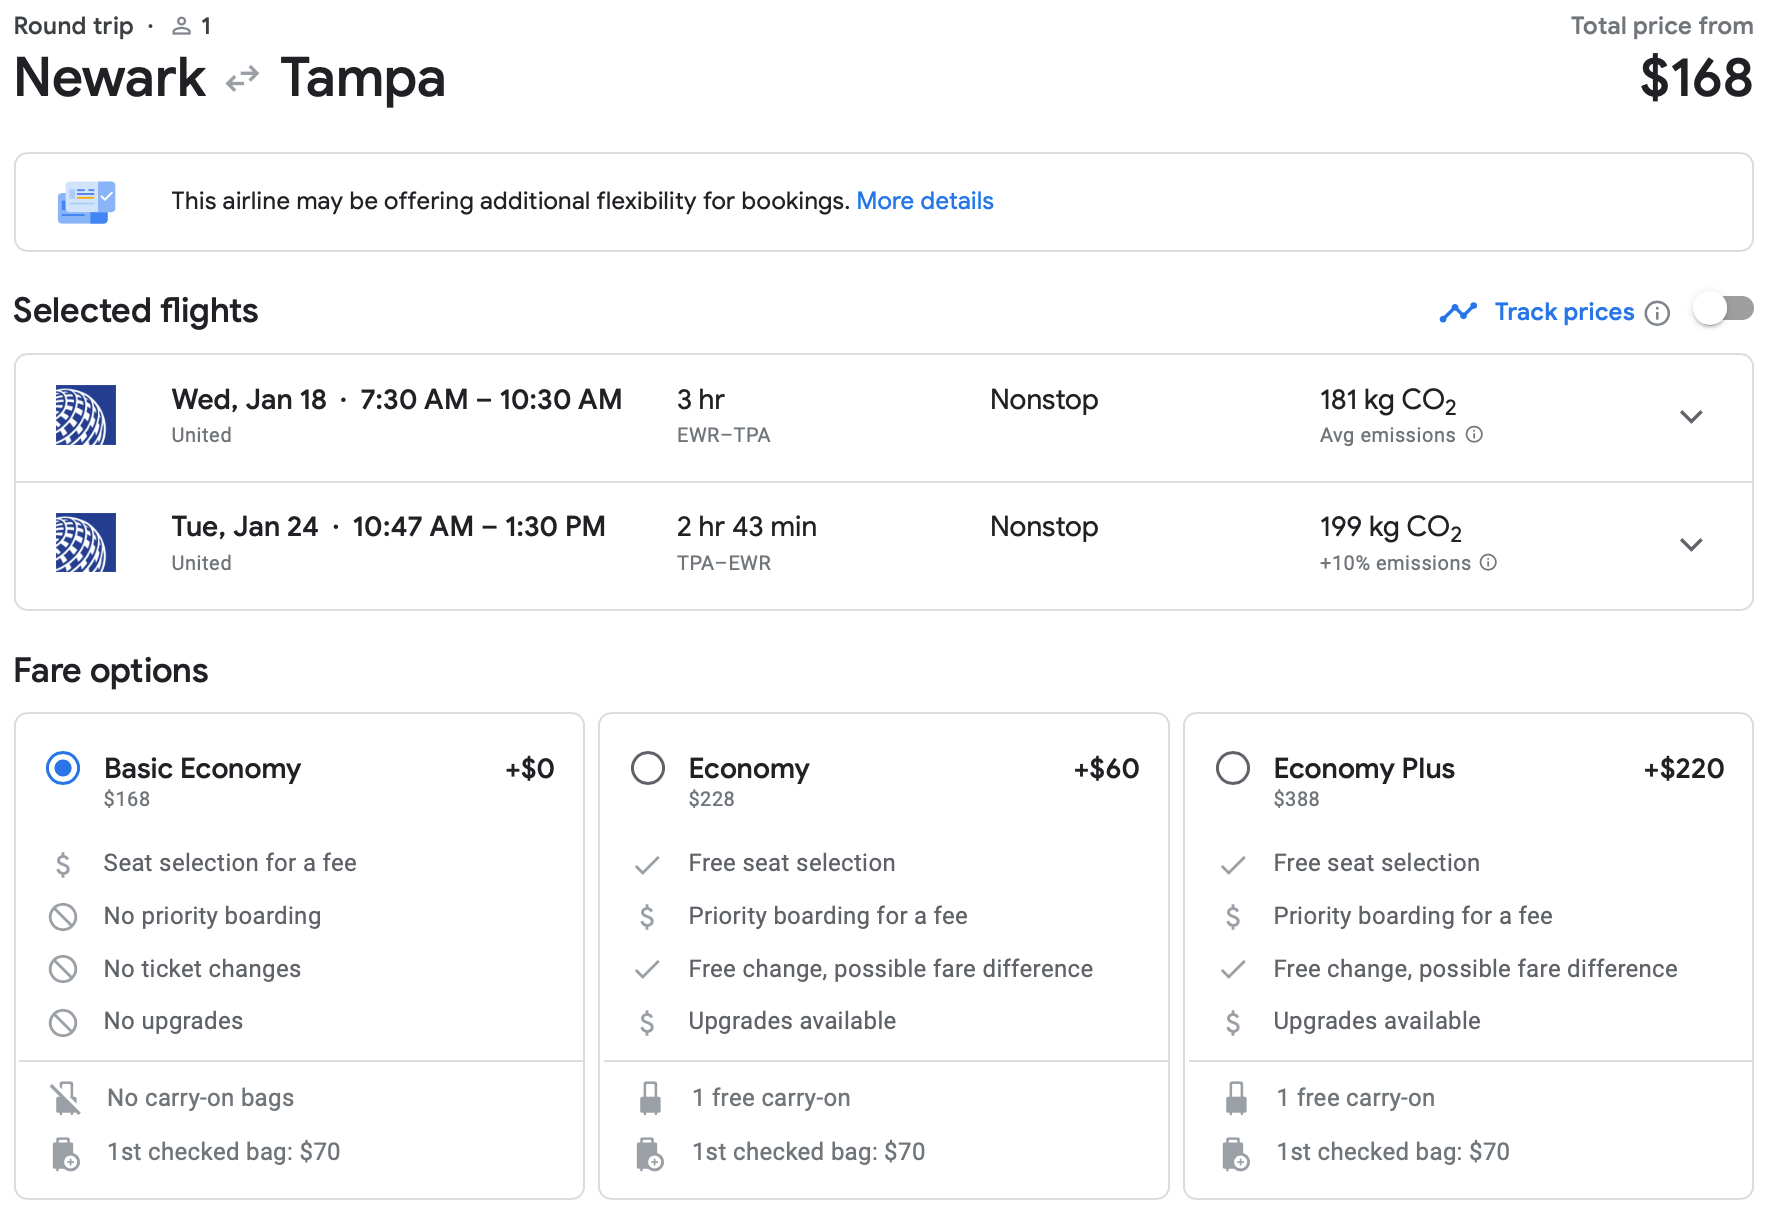
Task: Expand the Wed, Jan 18 flight details
Action: click(1691, 417)
